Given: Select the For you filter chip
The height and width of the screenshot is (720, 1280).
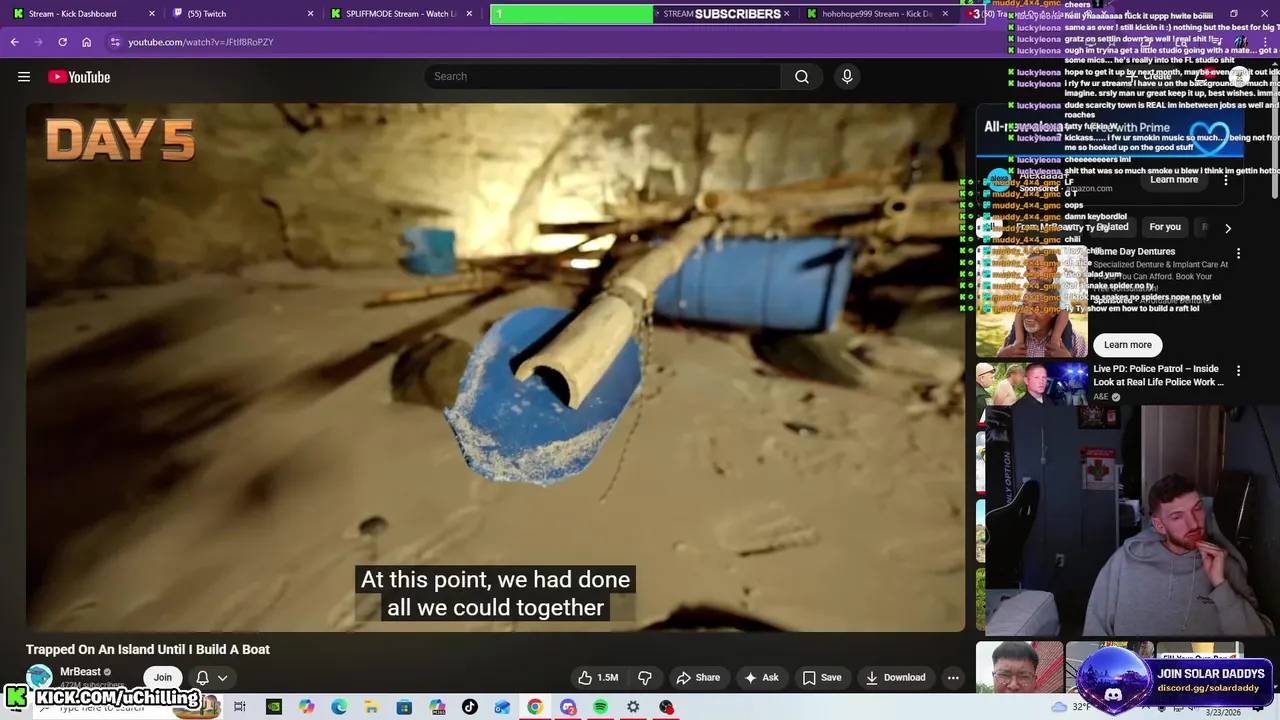Looking at the screenshot, I should click(1165, 227).
